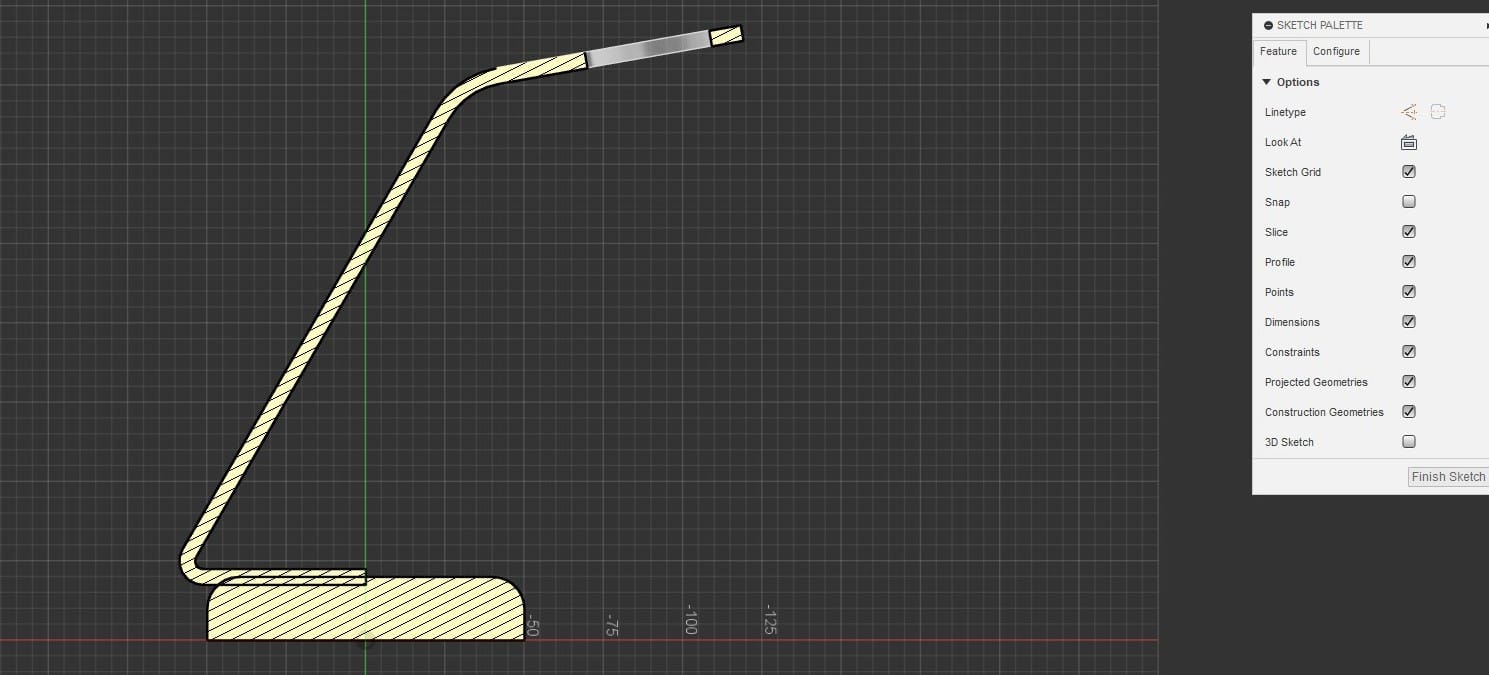The height and width of the screenshot is (675, 1489).
Task: Click the Look At icon
Action: click(x=1409, y=142)
